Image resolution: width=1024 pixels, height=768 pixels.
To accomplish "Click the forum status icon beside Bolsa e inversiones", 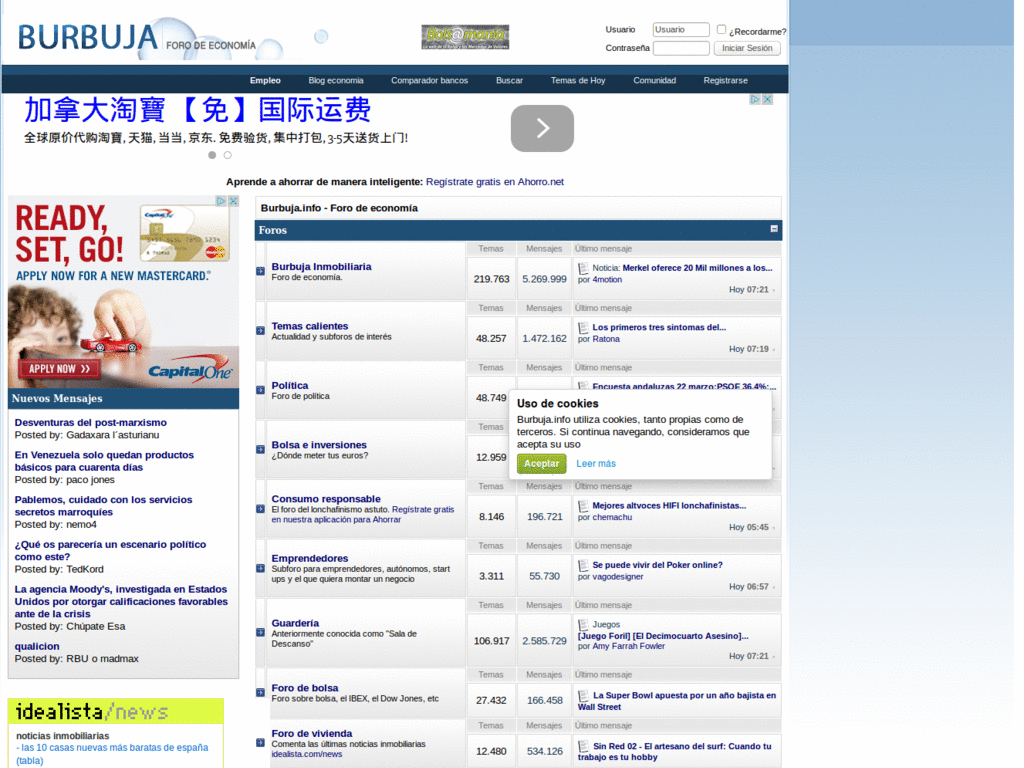I will [x=260, y=449].
